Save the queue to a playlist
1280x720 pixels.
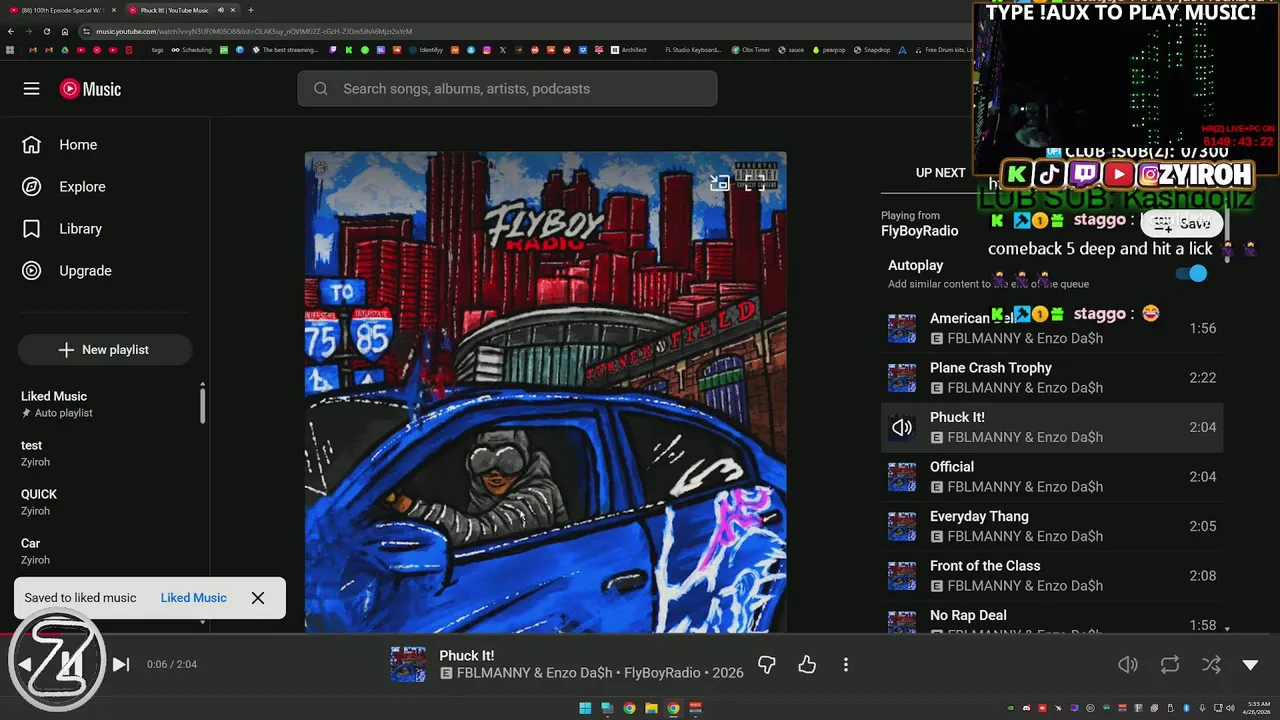click(1183, 224)
